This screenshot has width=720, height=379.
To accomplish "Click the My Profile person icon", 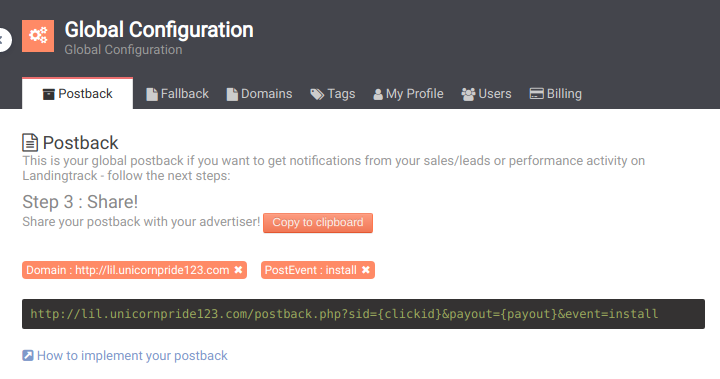I will 378,94.
